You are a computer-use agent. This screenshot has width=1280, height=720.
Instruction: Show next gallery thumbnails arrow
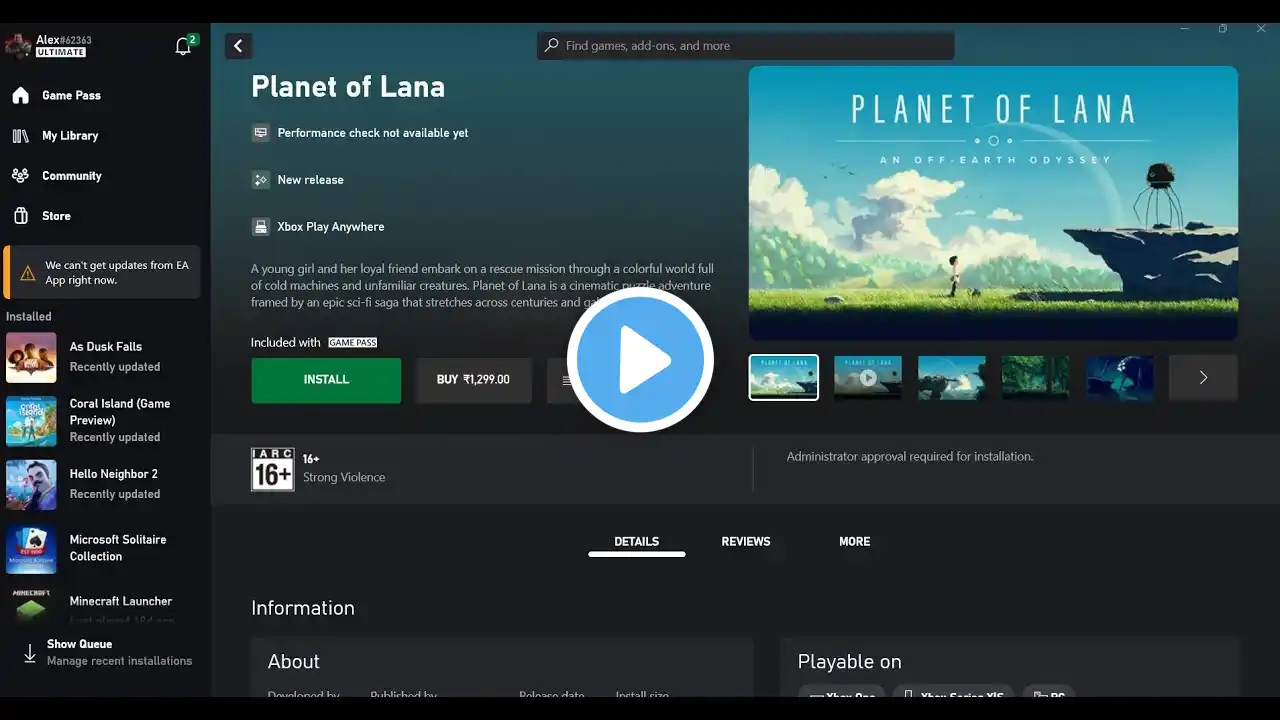(x=1203, y=378)
